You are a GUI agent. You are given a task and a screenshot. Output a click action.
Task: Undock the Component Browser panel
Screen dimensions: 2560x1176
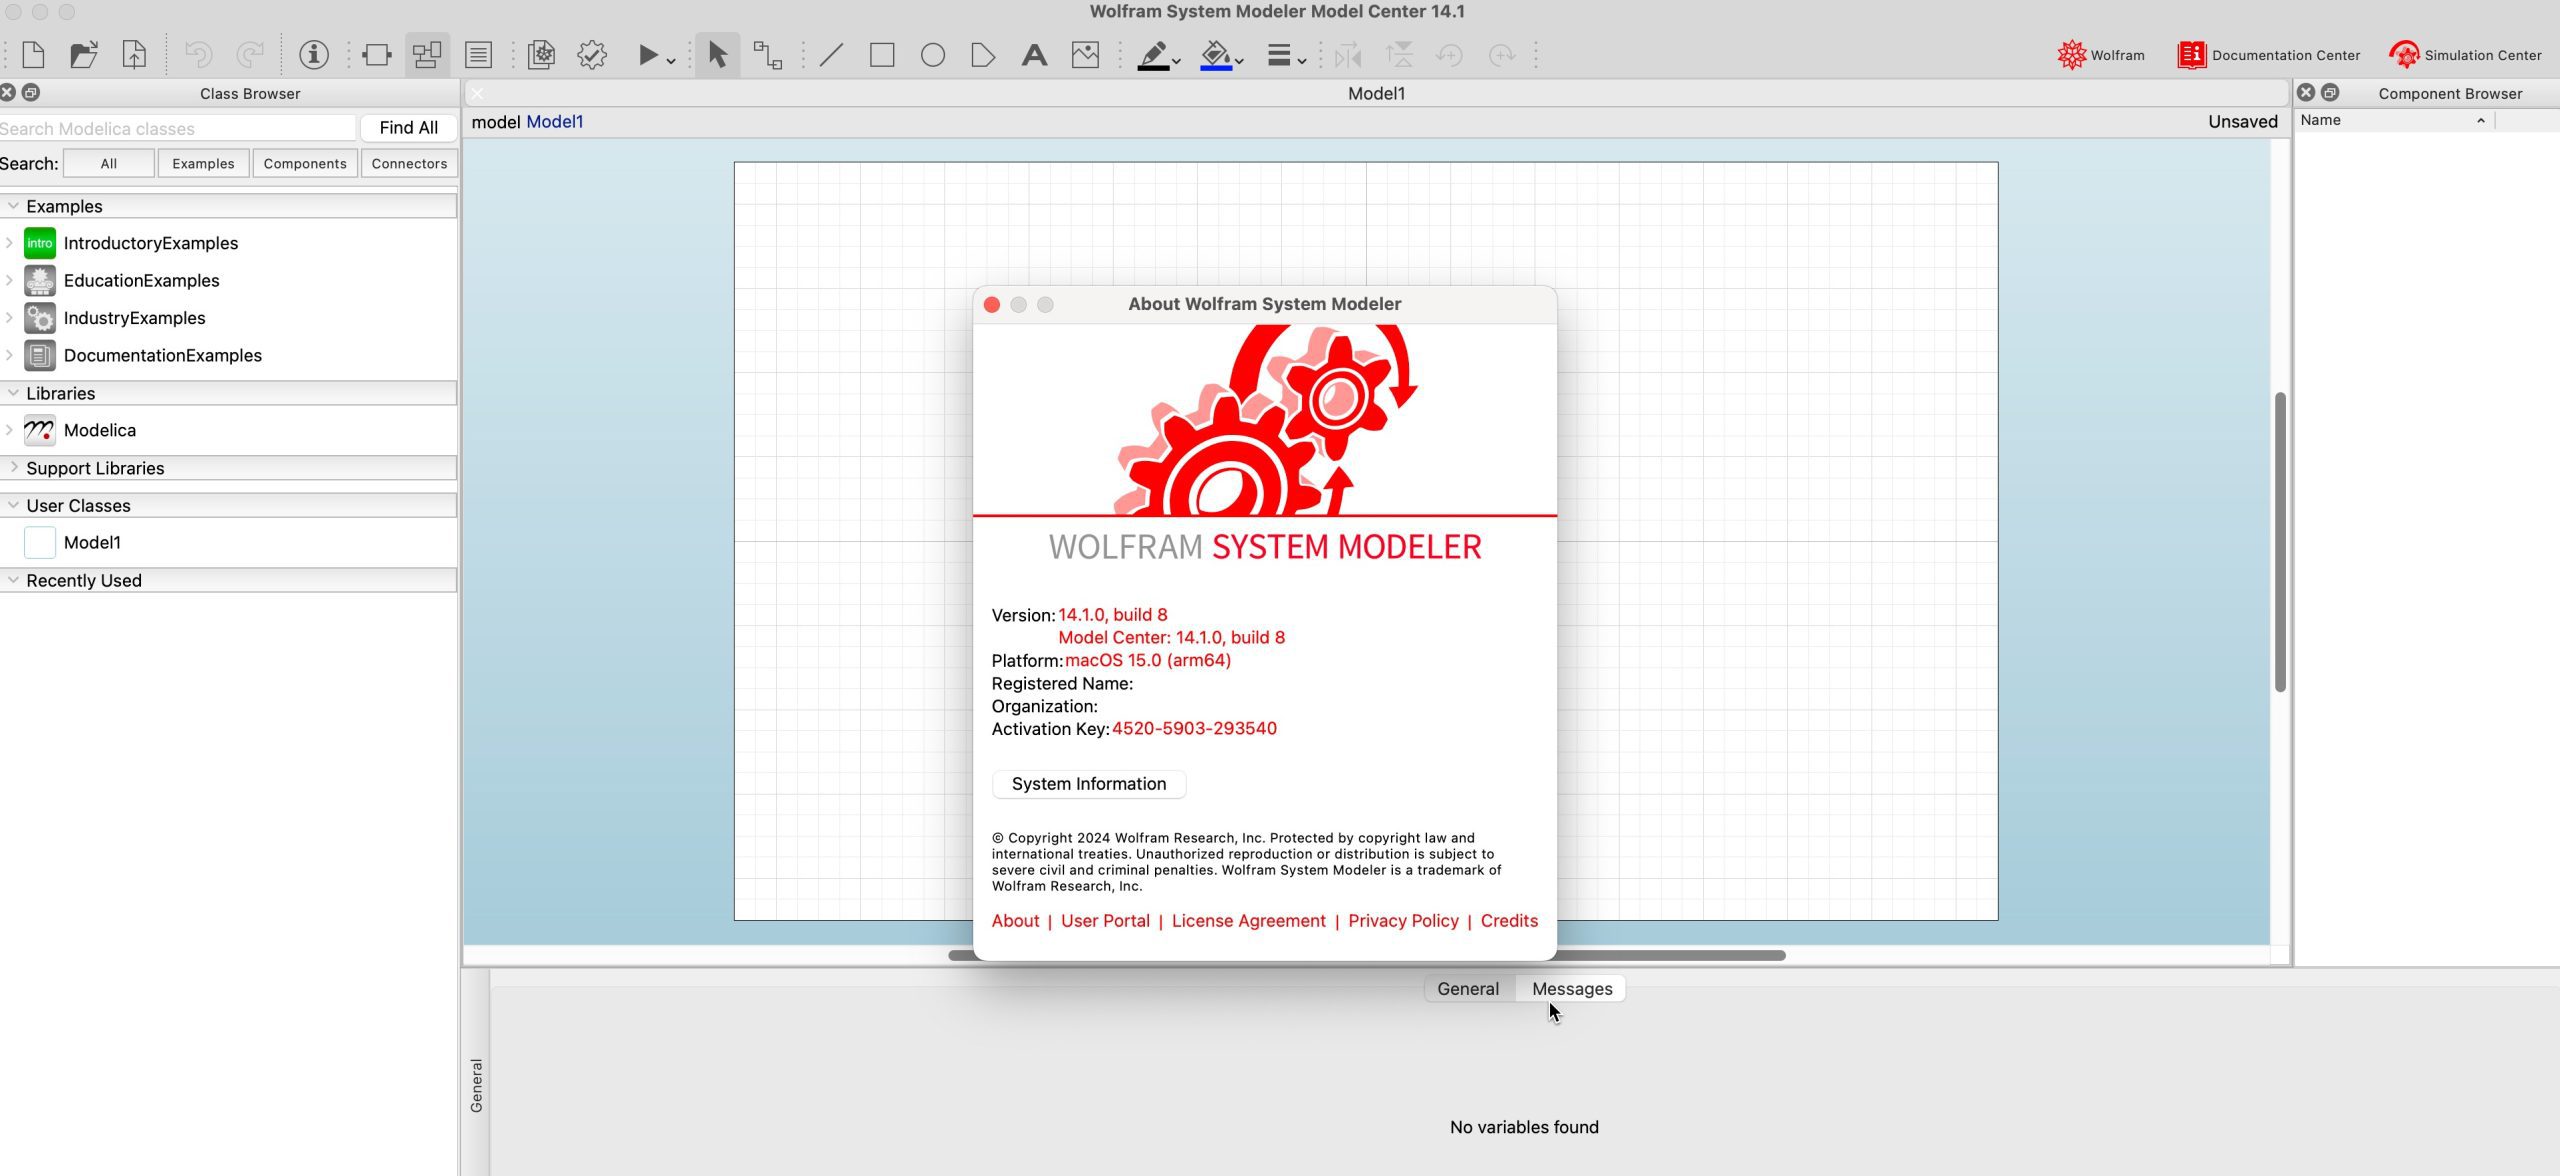click(x=2330, y=92)
